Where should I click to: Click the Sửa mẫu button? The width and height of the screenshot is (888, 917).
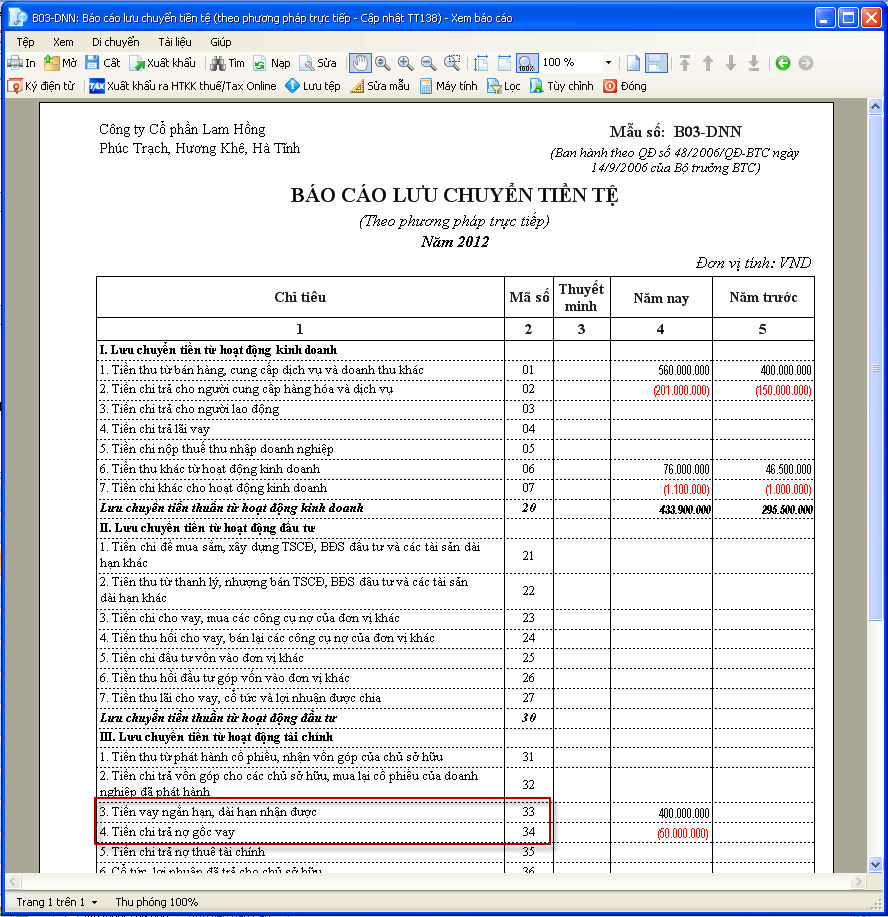[x=380, y=86]
